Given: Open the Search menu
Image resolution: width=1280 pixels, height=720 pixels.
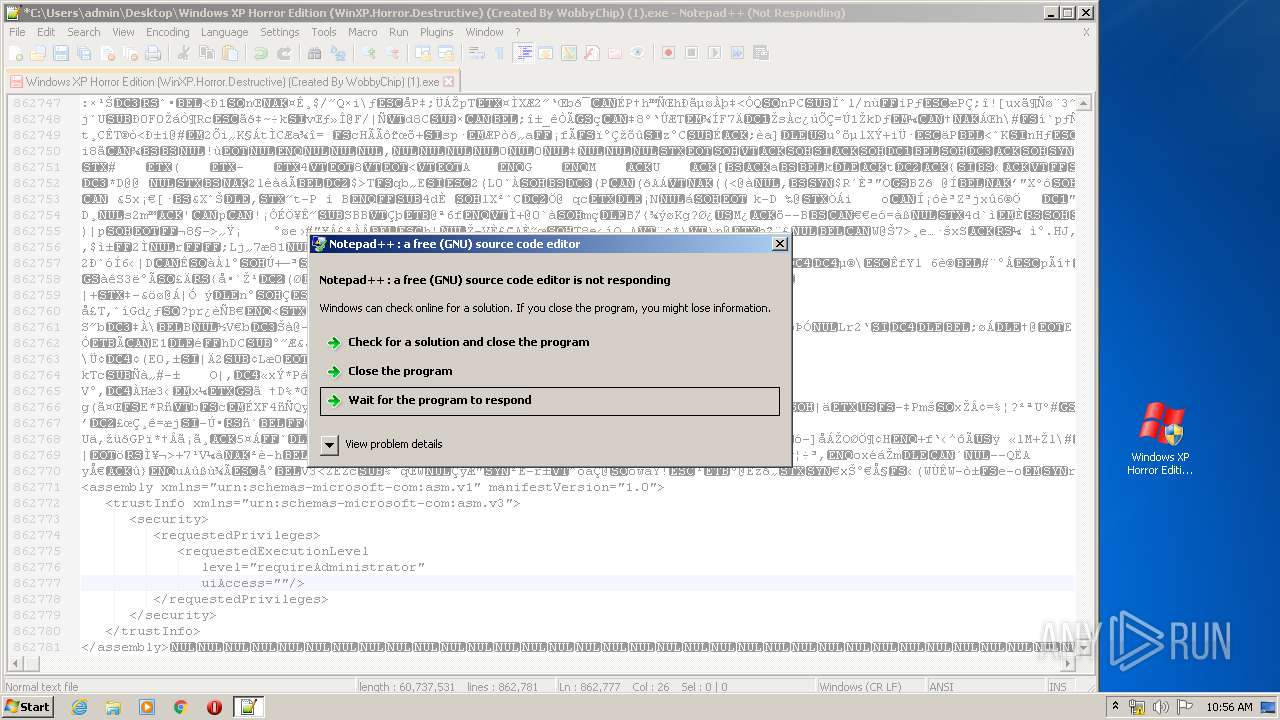Looking at the screenshot, I should coord(84,32).
